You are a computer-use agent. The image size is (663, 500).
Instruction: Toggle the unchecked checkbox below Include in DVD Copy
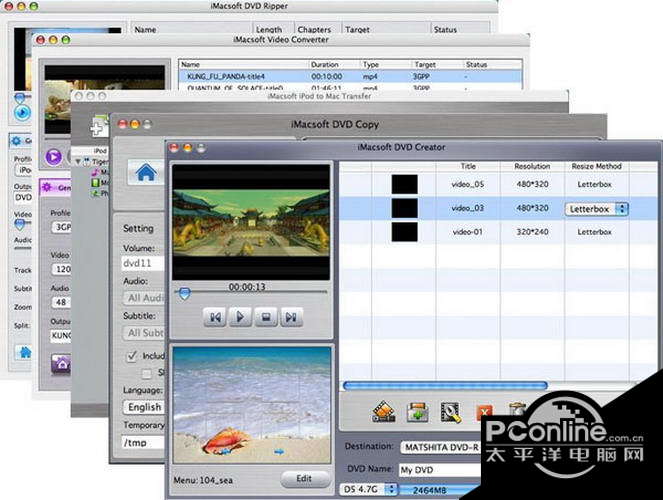tap(146, 373)
